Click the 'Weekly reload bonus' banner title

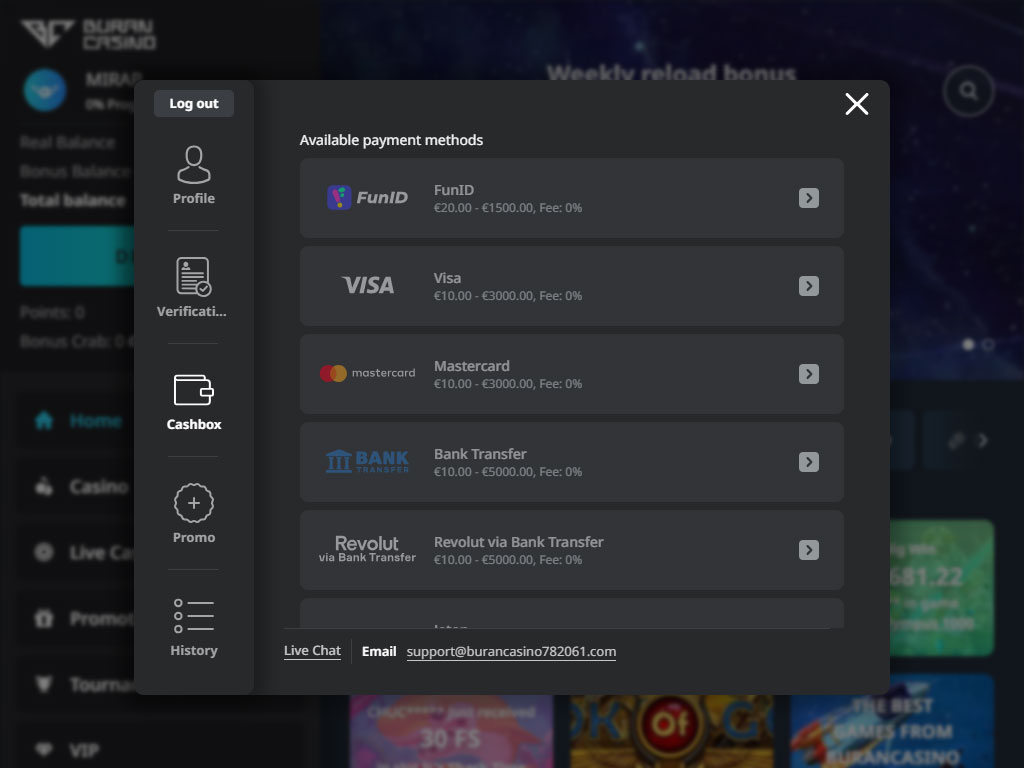point(671,73)
